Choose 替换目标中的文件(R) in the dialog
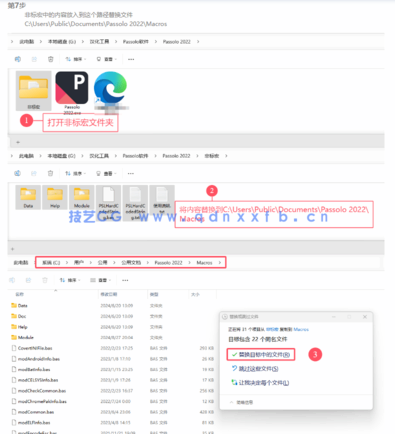 (261, 354)
